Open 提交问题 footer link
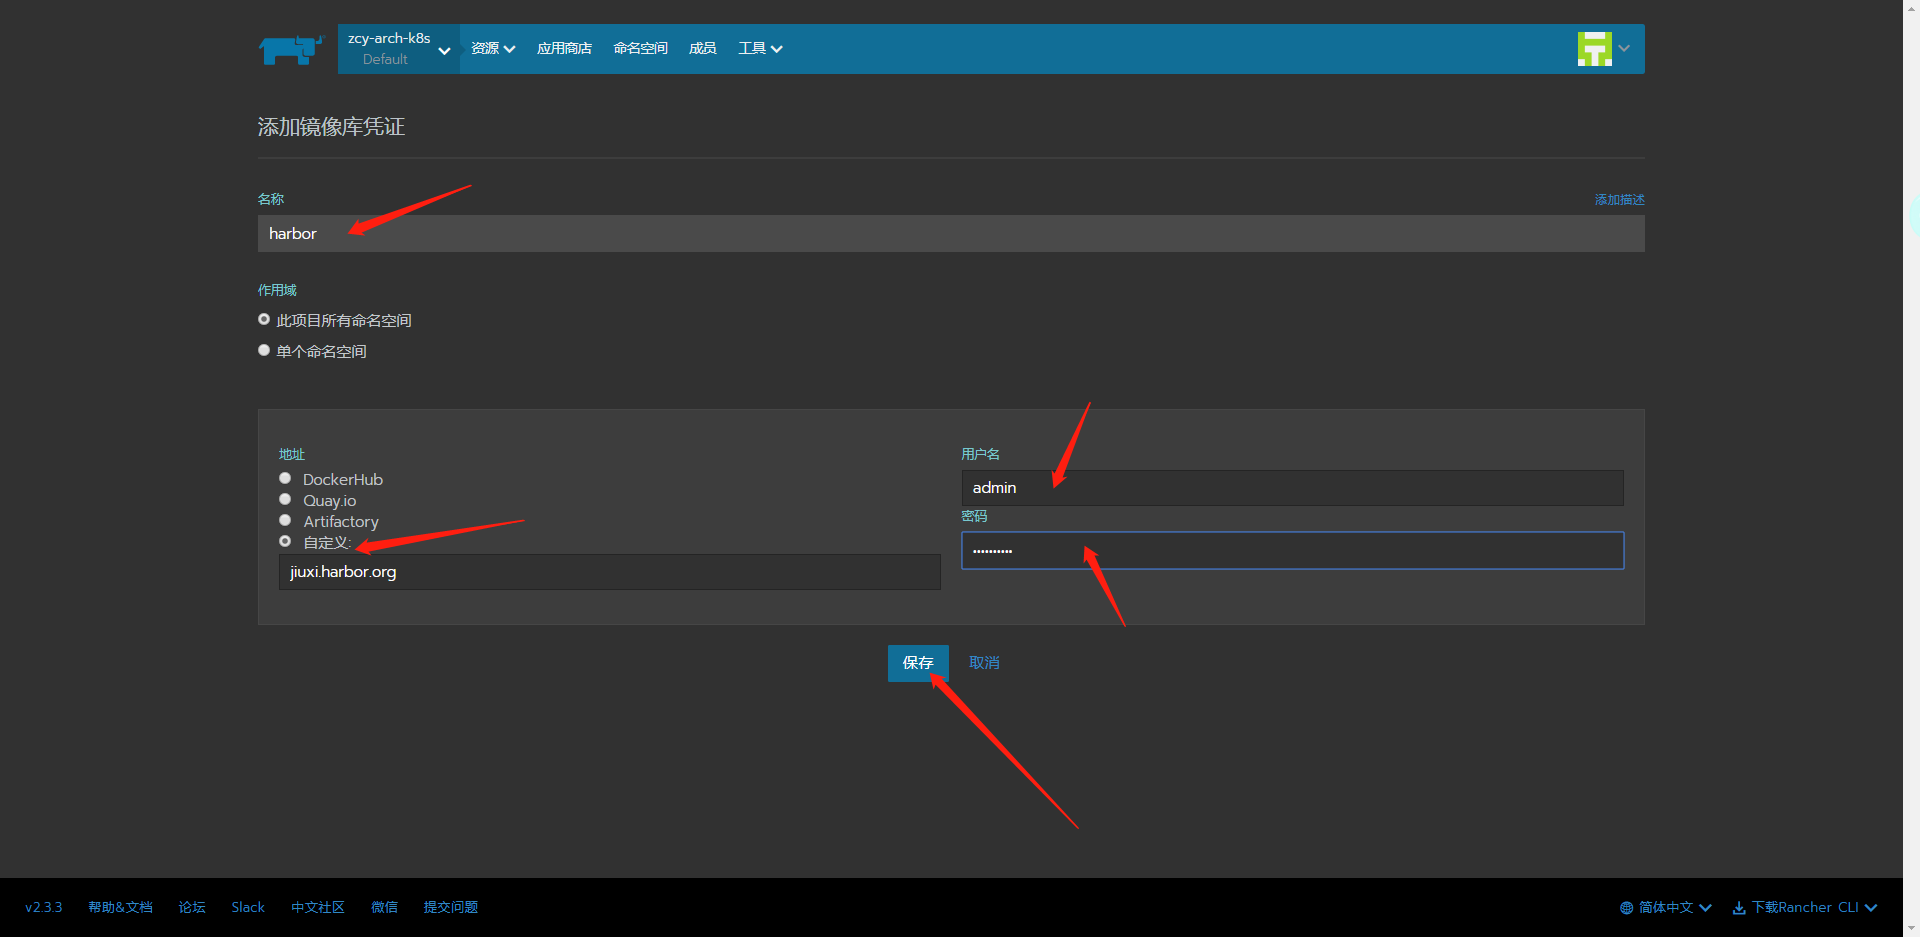This screenshot has height=937, width=1920. point(451,908)
